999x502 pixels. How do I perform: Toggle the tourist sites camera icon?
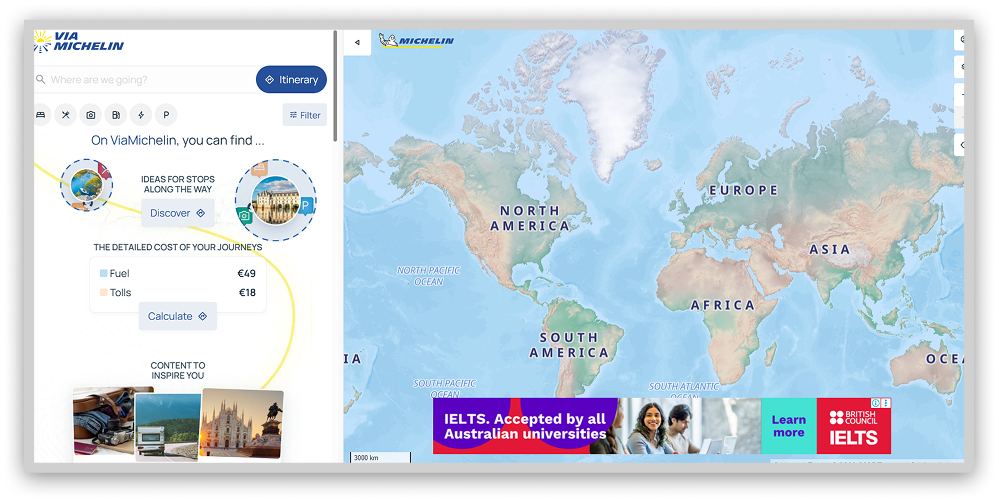click(90, 115)
